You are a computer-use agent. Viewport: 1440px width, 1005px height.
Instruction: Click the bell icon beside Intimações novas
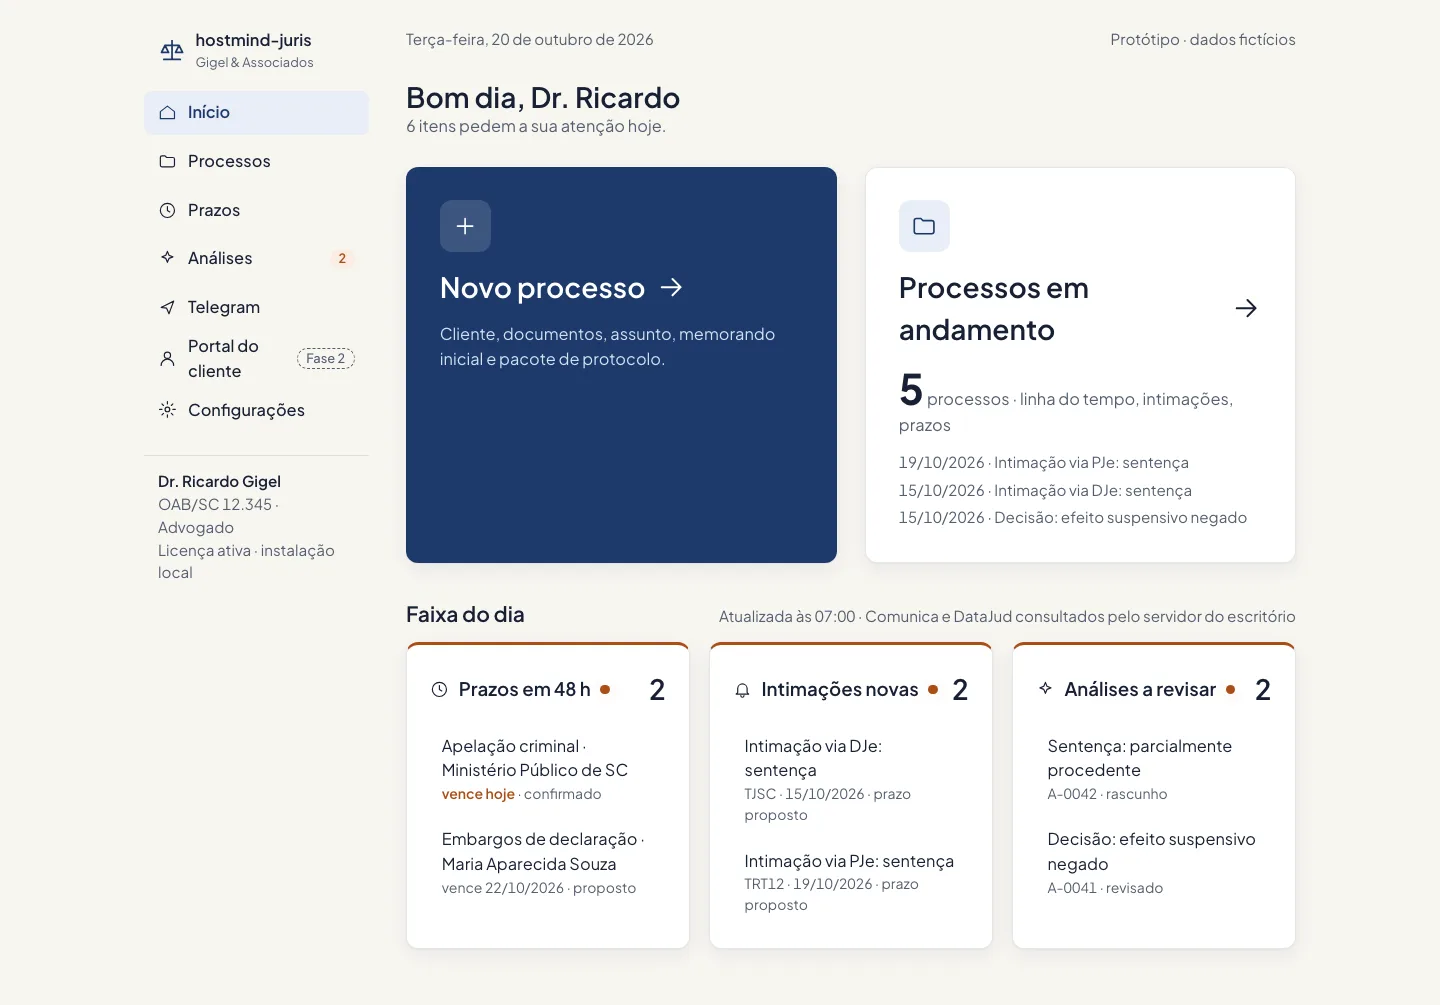coord(742,690)
